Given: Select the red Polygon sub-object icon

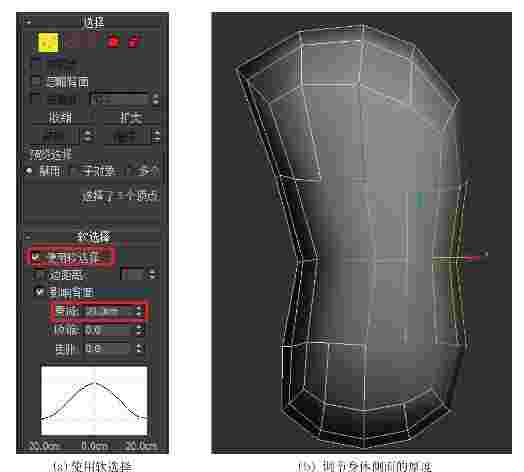Looking at the screenshot, I should pyautogui.click(x=113, y=41).
